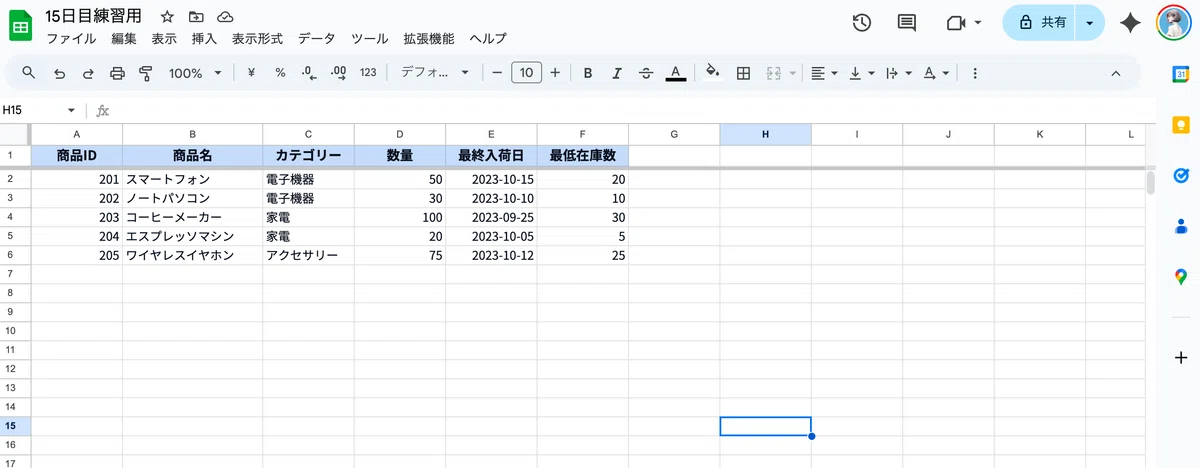Open the 挿入 menu
Image resolution: width=1200 pixels, height=468 pixels.
pos(204,39)
